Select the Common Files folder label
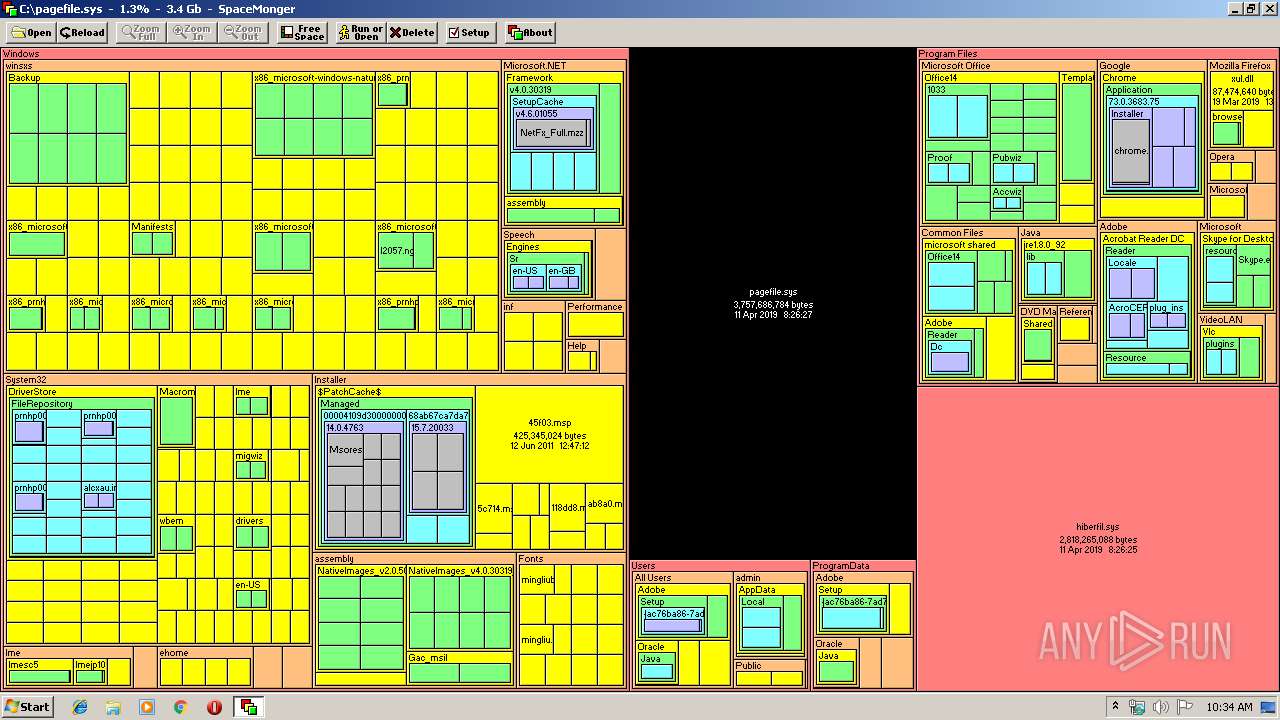The image size is (1280, 720). (x=952, y=233)
